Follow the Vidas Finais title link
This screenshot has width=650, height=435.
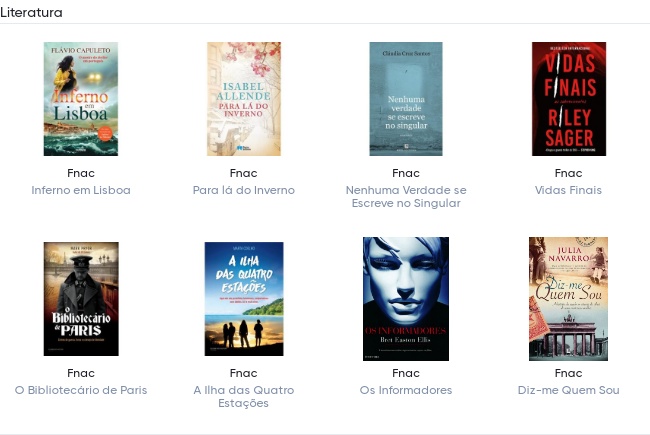click(x=568, y=190)
